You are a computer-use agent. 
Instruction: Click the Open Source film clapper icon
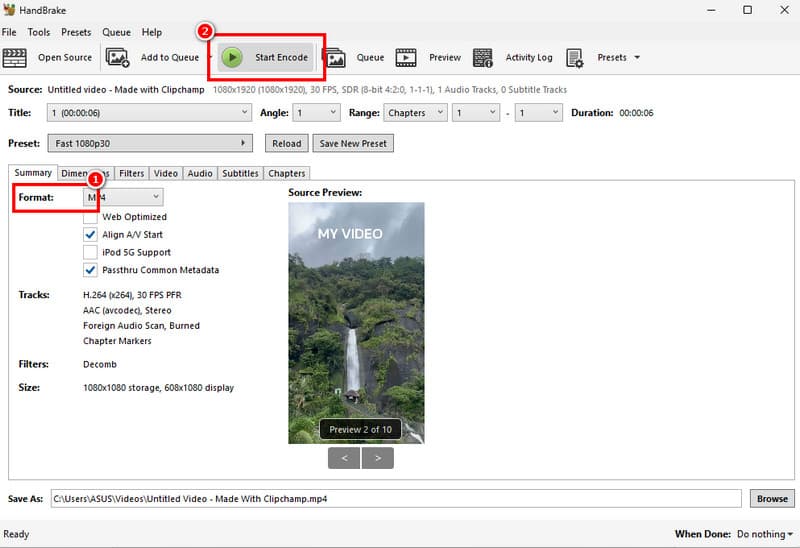14,58
